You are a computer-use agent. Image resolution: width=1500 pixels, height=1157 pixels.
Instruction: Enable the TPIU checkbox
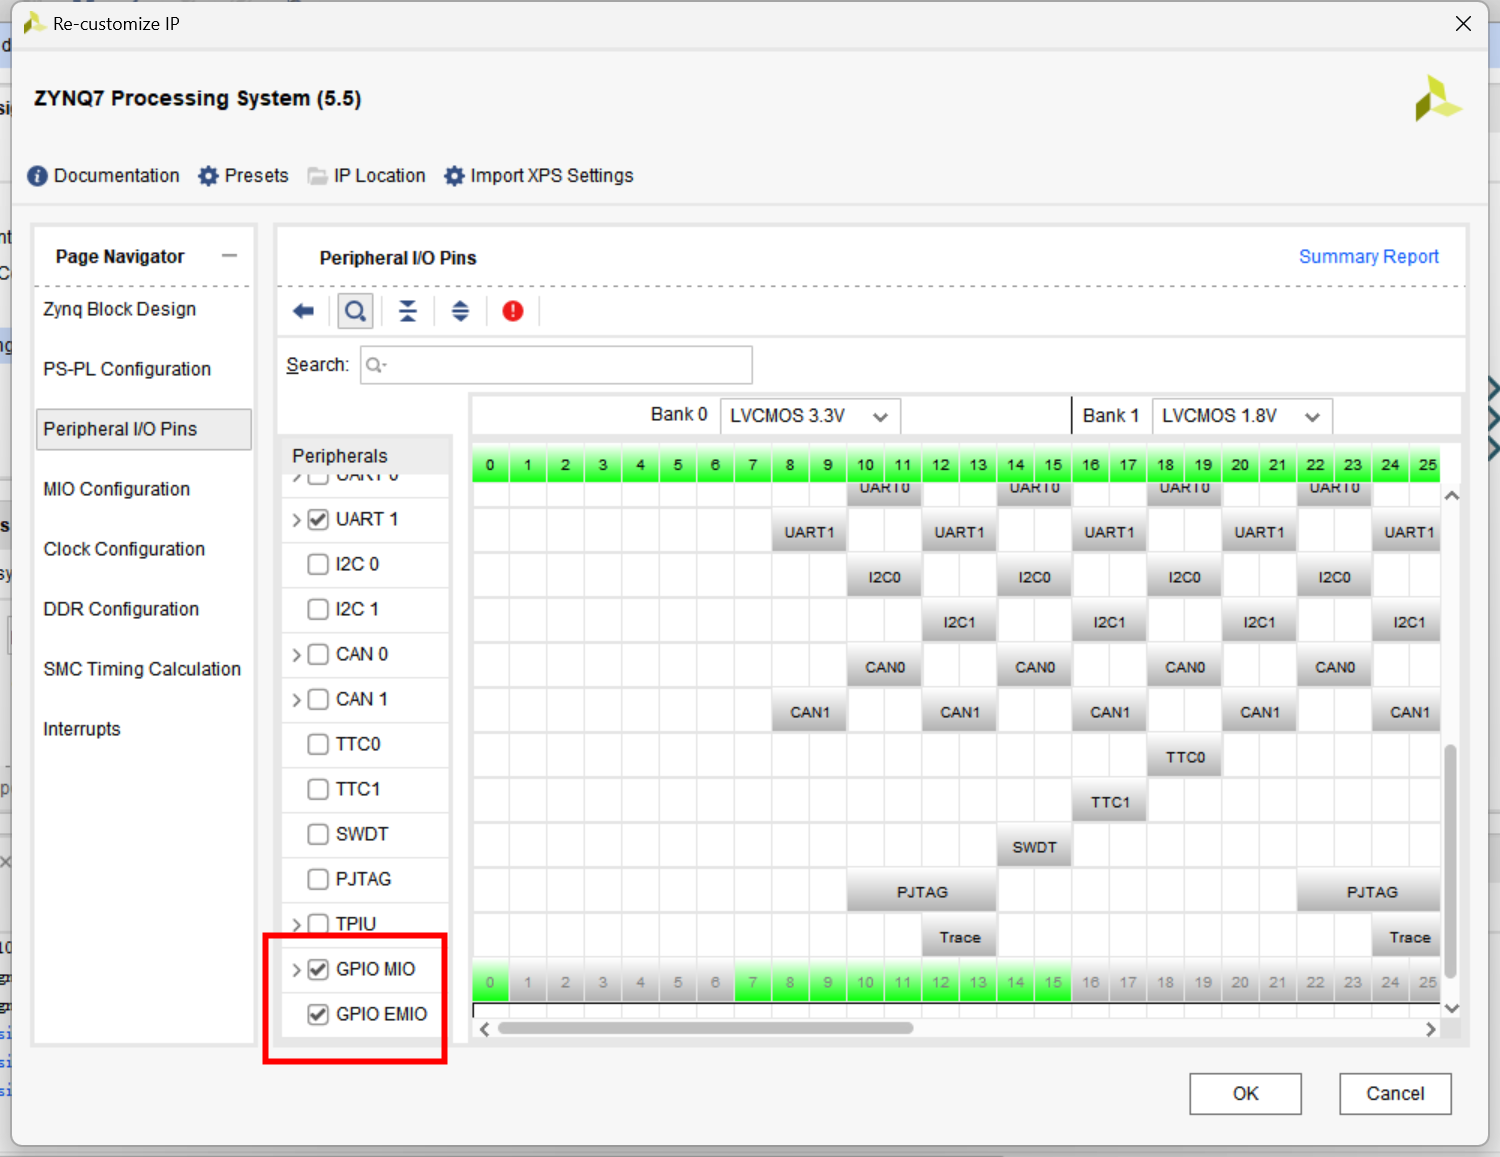pos(318,924)
